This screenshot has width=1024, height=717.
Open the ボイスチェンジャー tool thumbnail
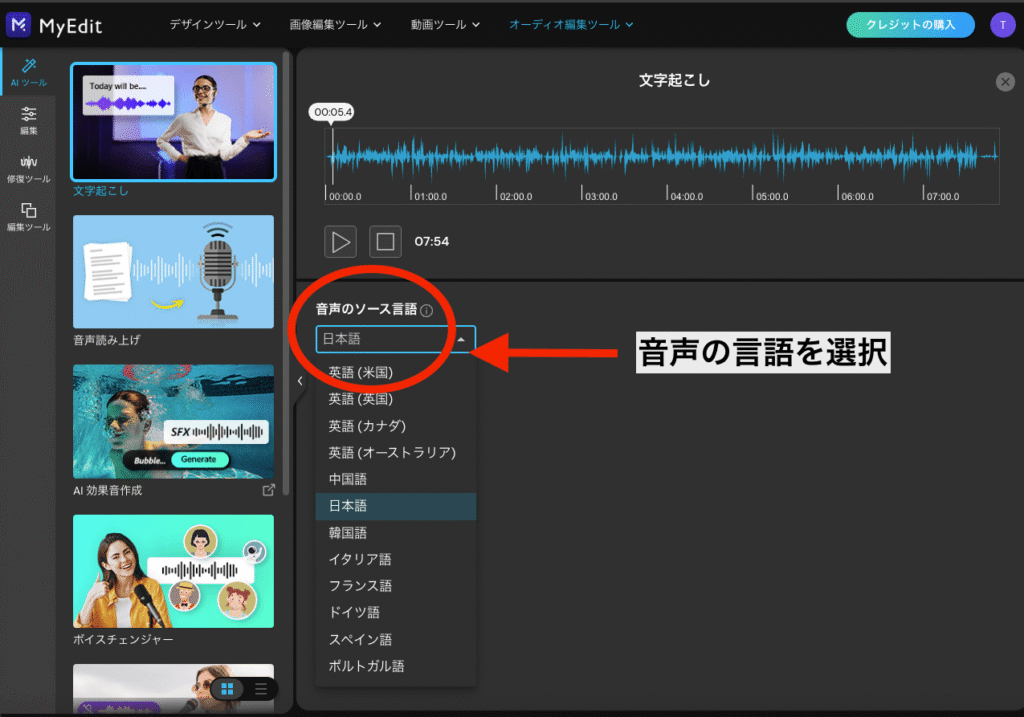click(173, 571)
